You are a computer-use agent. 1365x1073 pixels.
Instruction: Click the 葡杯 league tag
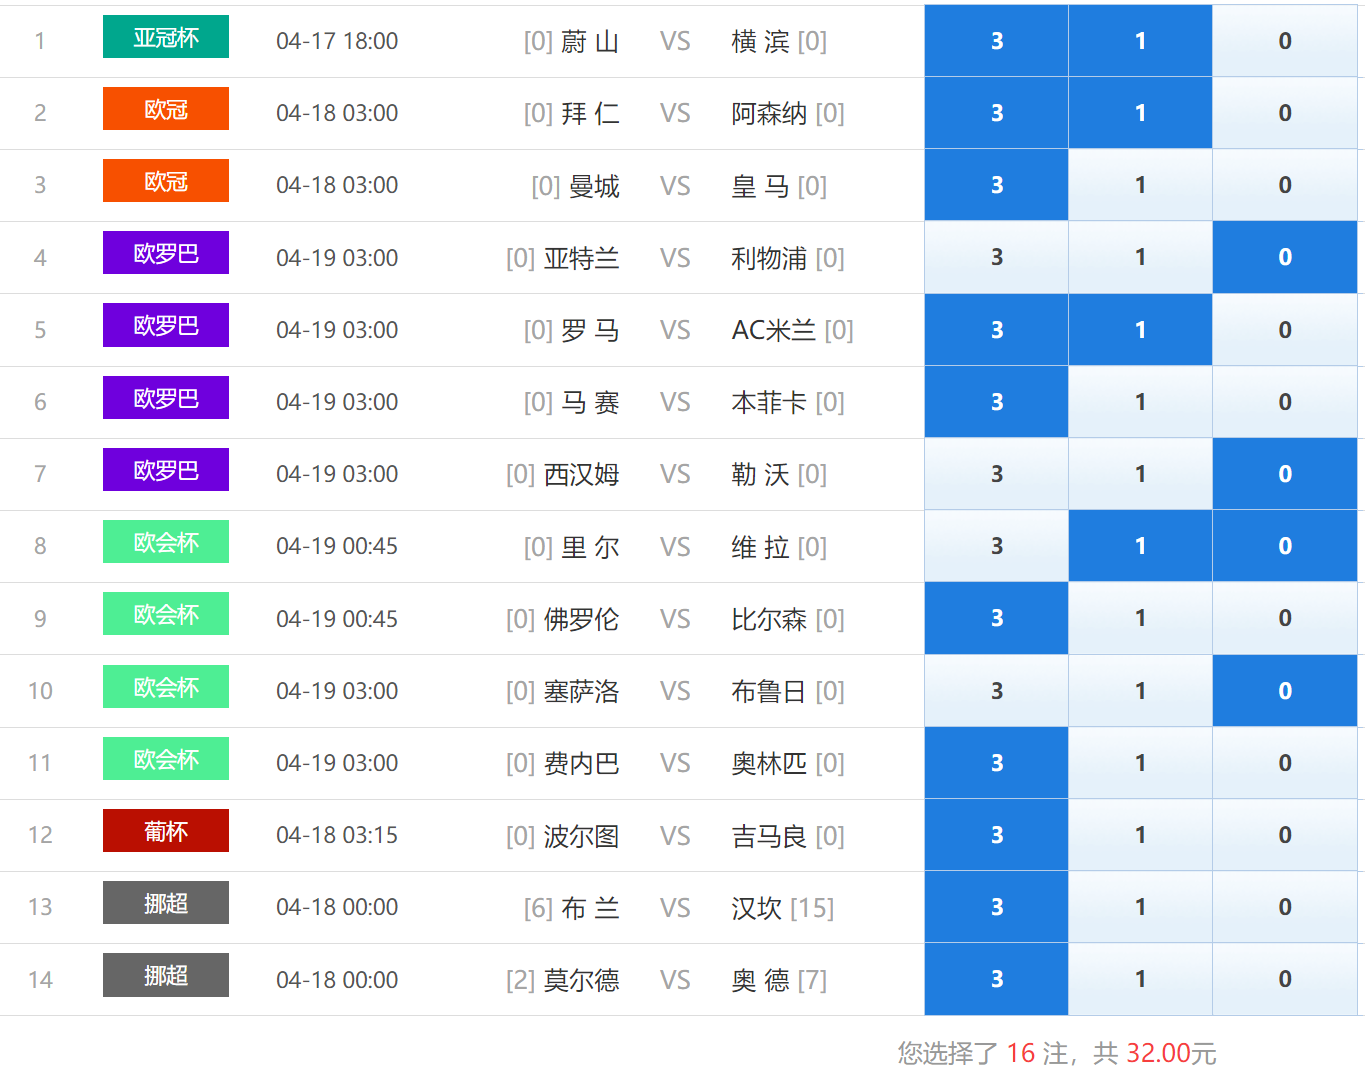pos(166,831)
